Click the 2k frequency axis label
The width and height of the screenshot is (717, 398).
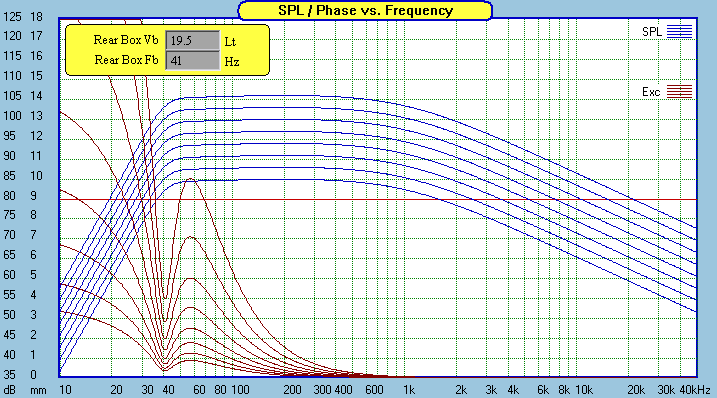point(461,390)
